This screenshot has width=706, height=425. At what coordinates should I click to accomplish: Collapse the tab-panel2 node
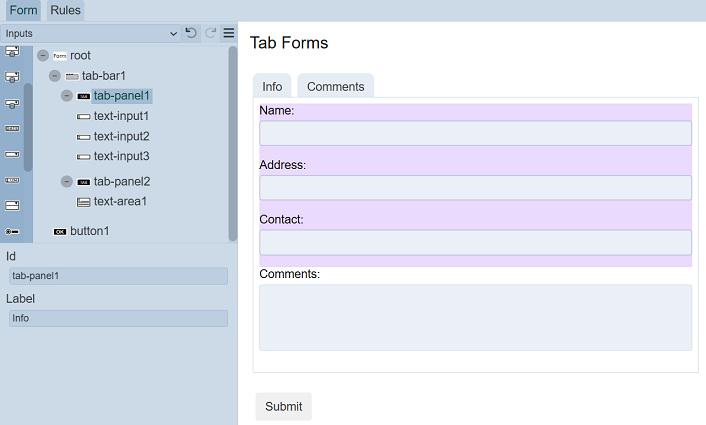(67, 182)
